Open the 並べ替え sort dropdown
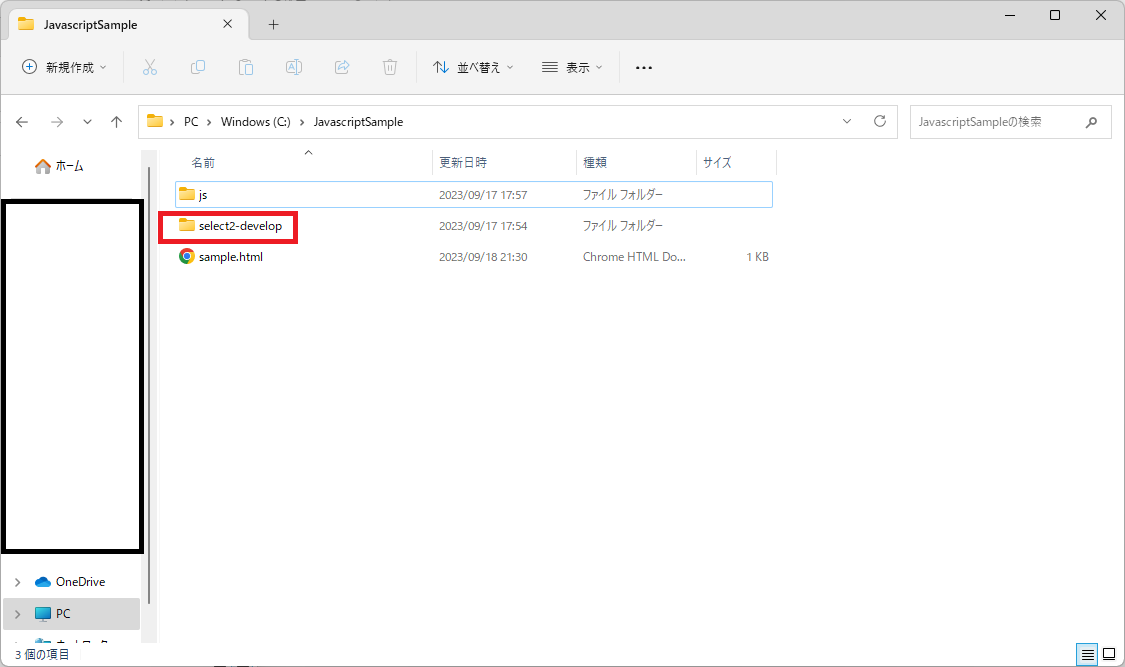The width and height of the screenshot is (1125, 667). tap(473, 67)
